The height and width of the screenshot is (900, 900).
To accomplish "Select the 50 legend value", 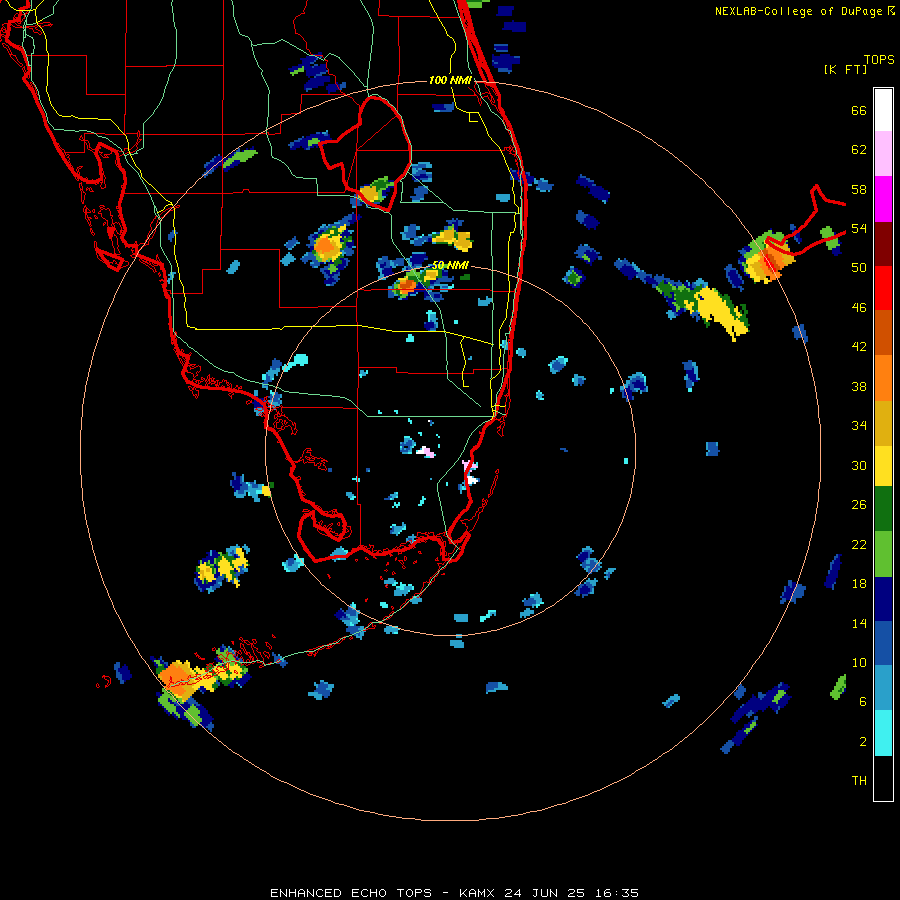I will pyautogui.click(x=859, y=268).
